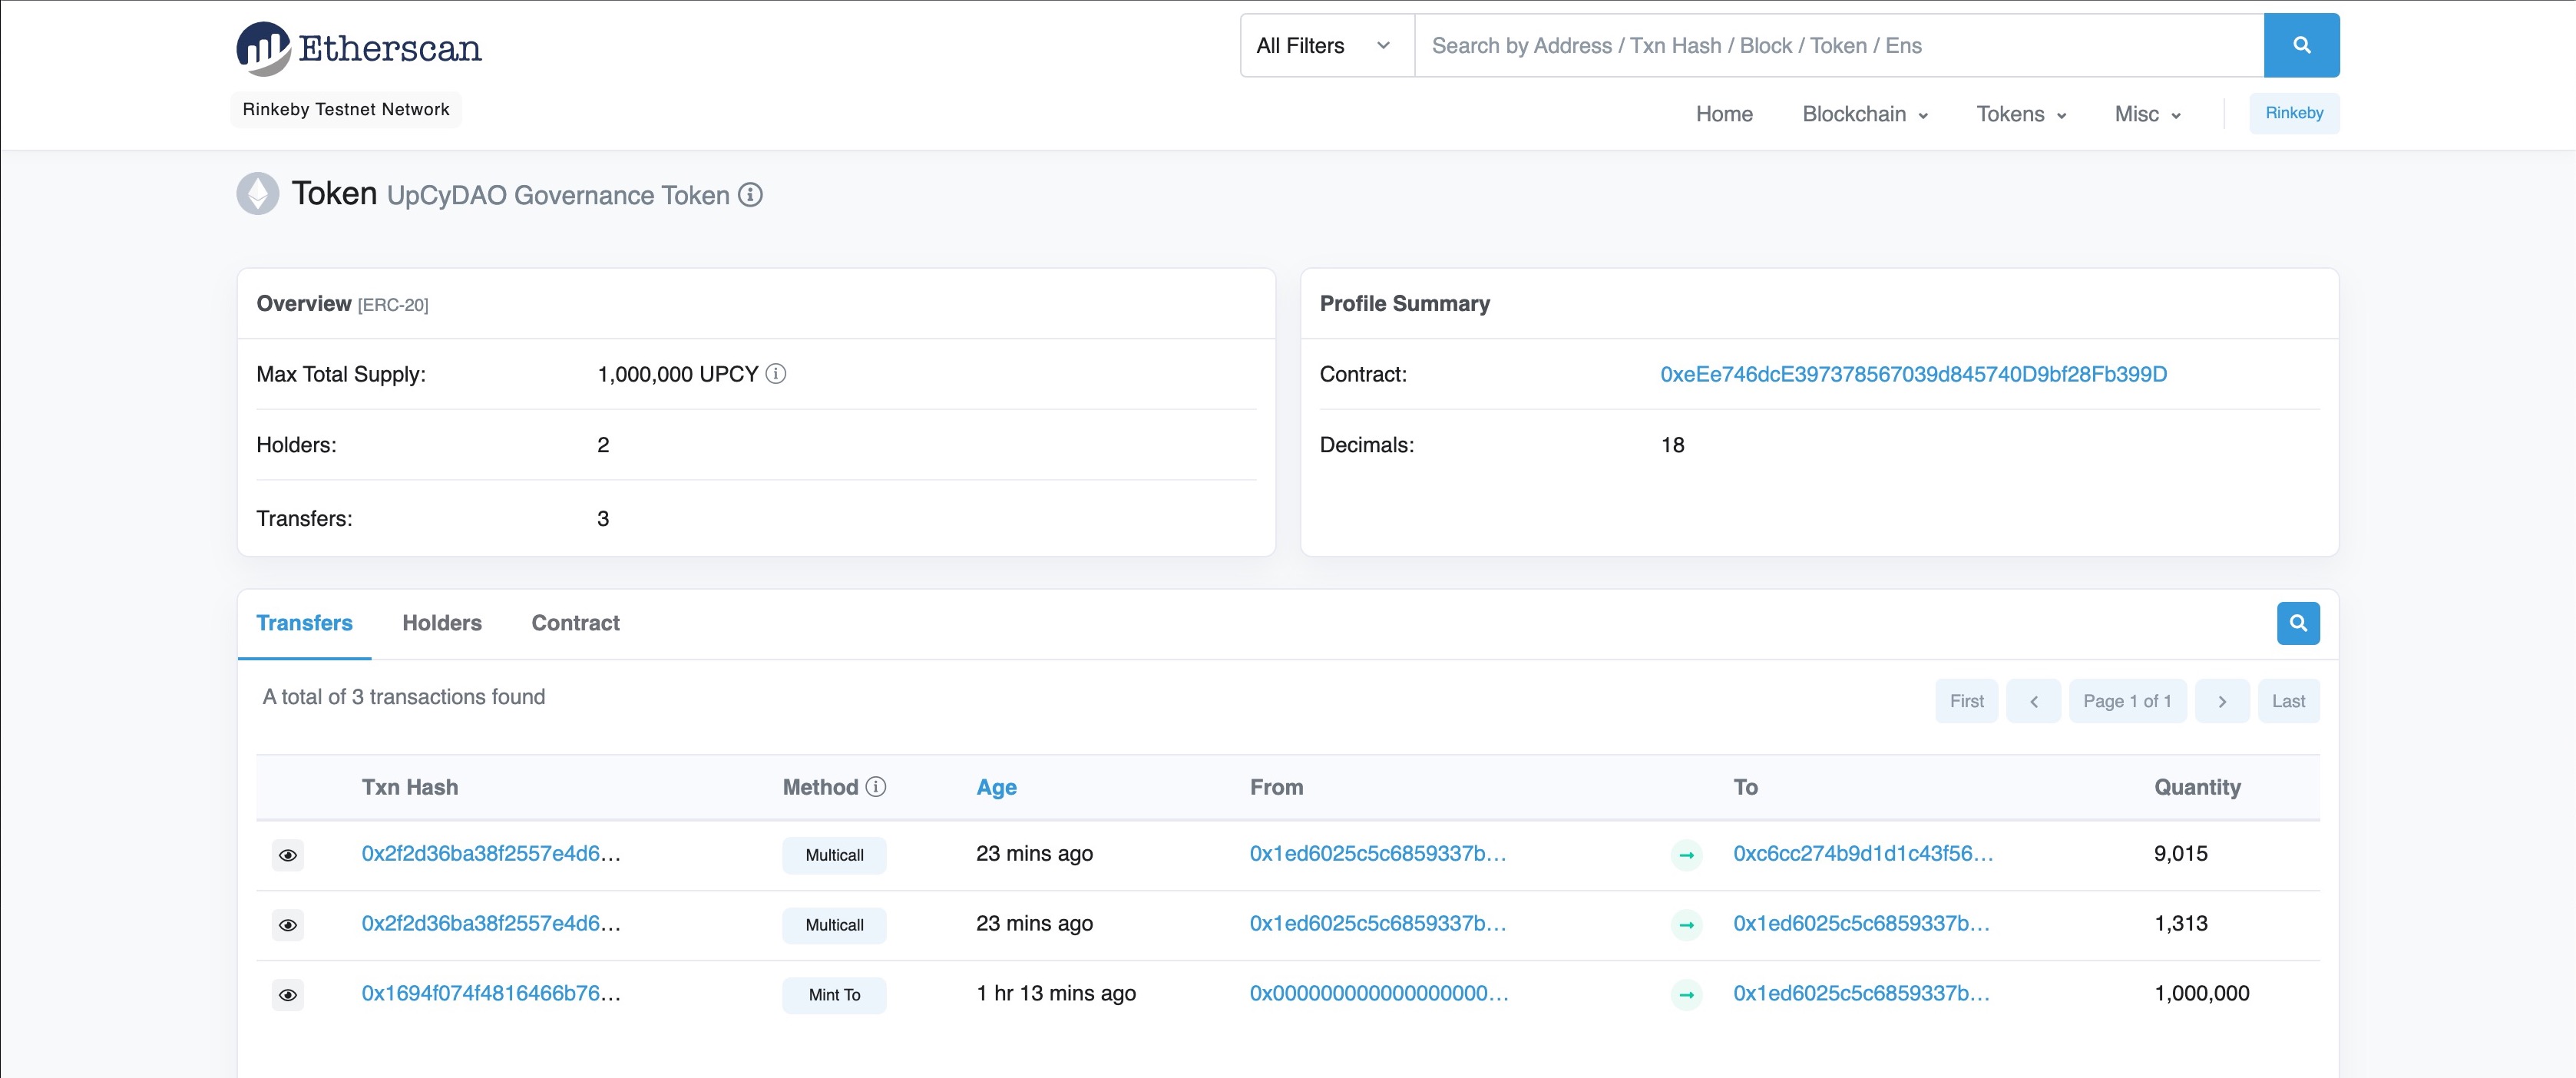Image resolution: width=2576 pixels, height=1078 pixels.
Task: Toggle eye icon for Mint To row
Action: pyautogui.click(x=288, y=995)
